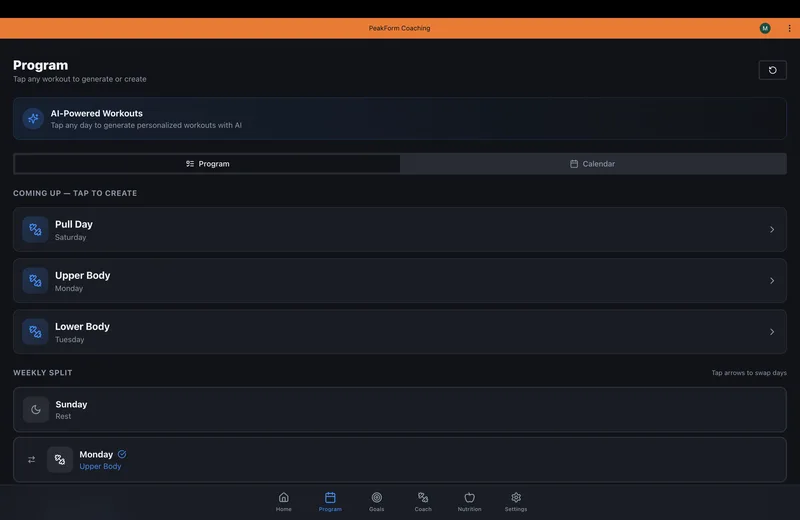Image resolution: width=800 pixels, height=520 pixels.
Task: Click the PeakForm Coaching title
Action: [x=399, y=28]
